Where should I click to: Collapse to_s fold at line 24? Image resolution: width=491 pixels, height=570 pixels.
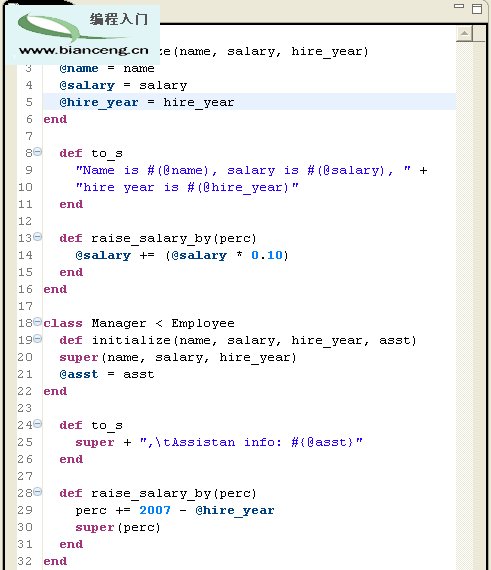(x=37, y=424)
